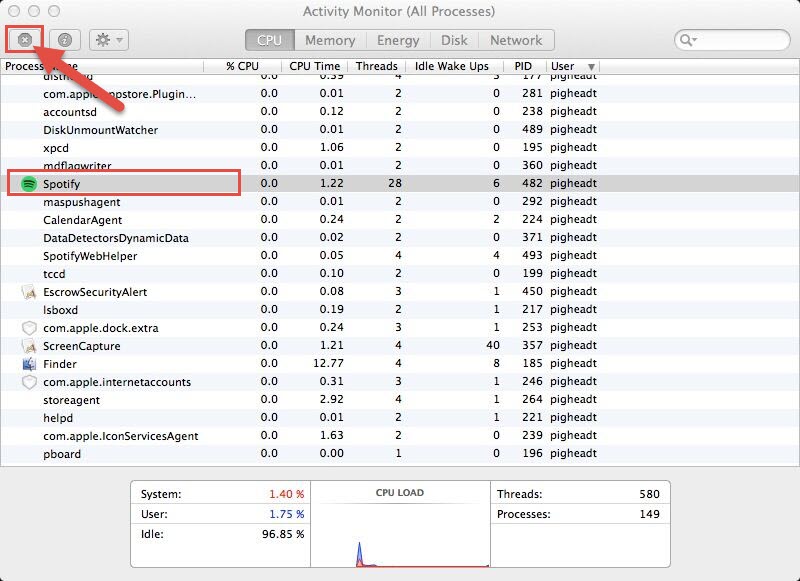This screenshot has width=800, height=581.
Task: Click the Spotify green app icon
Action: pyautogui.click(x=29, y=184)
